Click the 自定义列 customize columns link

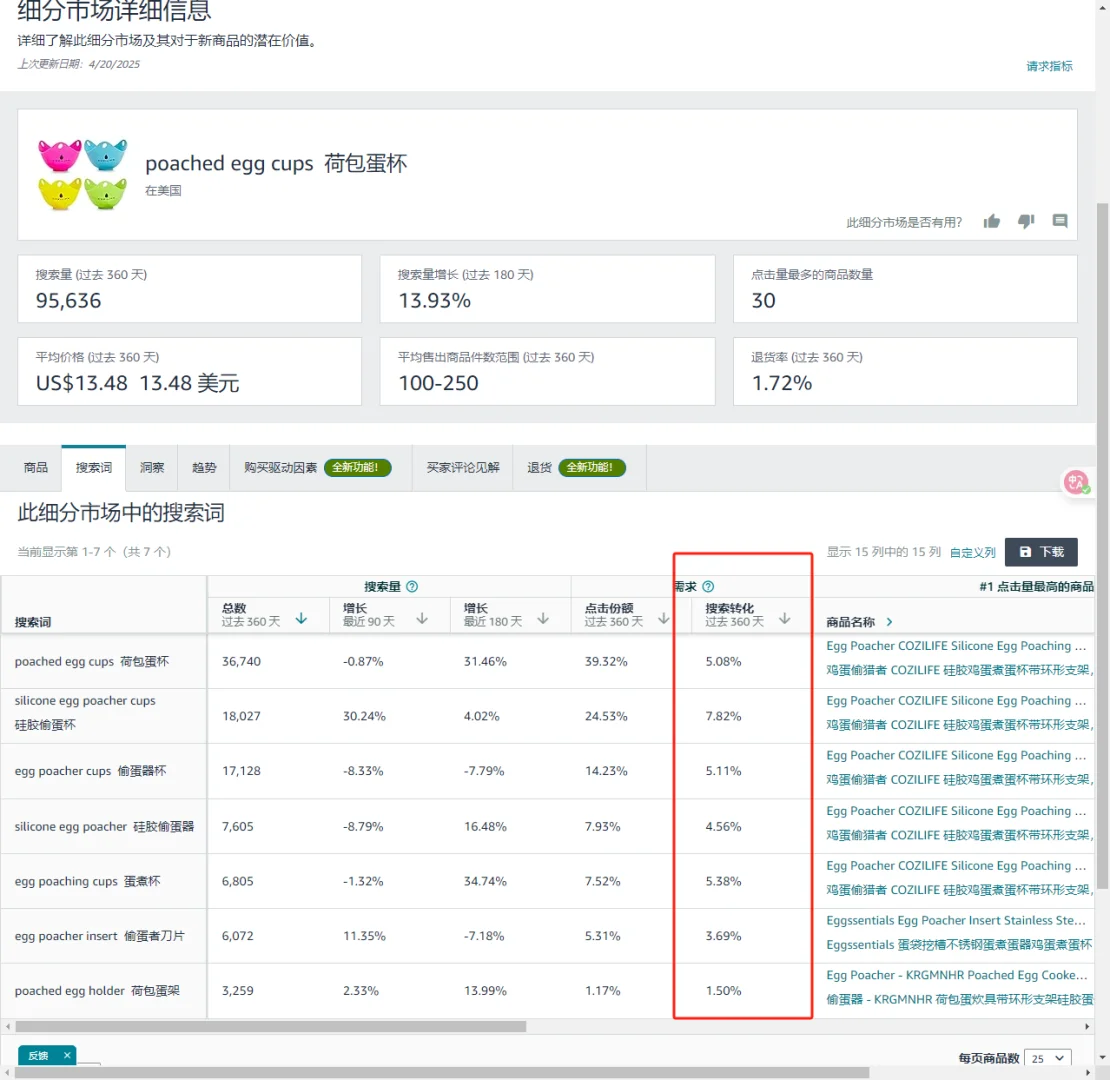coord(973,552)
